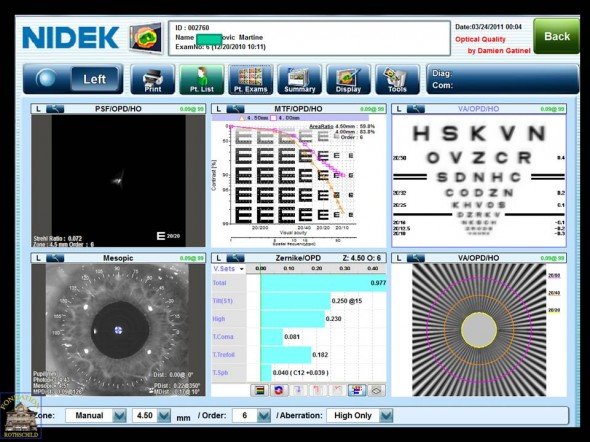
Task: Click the PSF/OPD/HO panel title
Action: (x=118, y=109)
